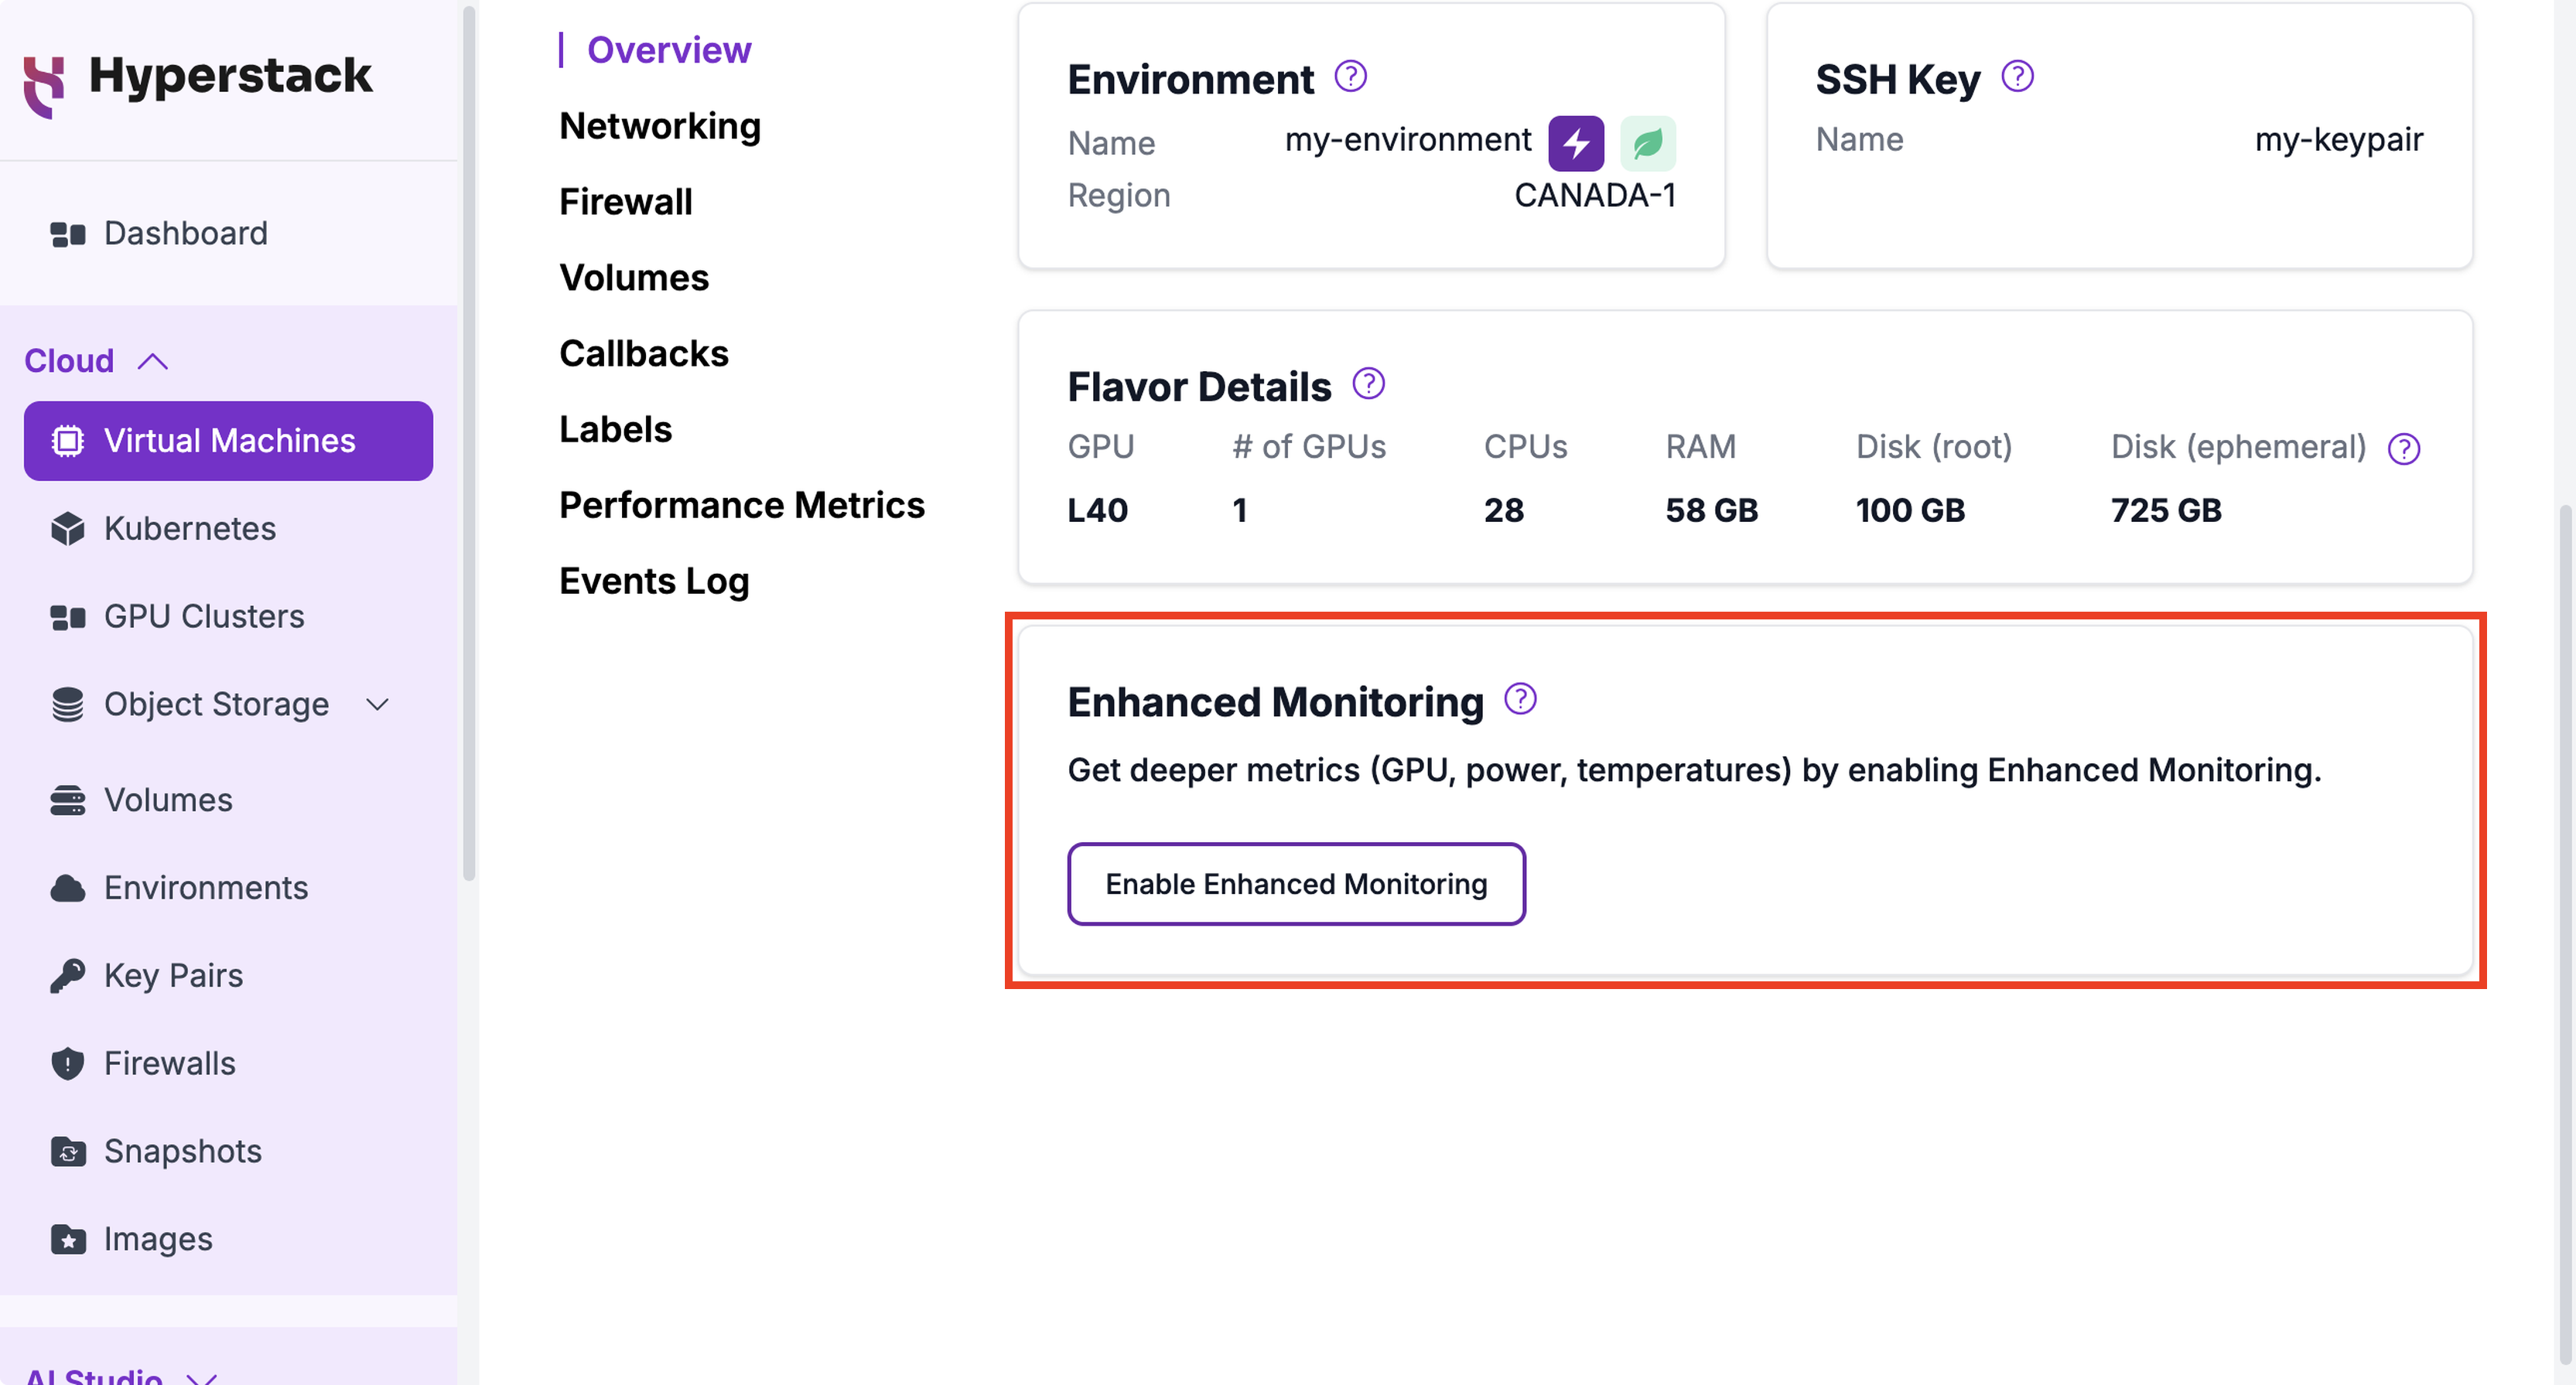Expand the Object Storage submenu arrow

click(377, 705)
